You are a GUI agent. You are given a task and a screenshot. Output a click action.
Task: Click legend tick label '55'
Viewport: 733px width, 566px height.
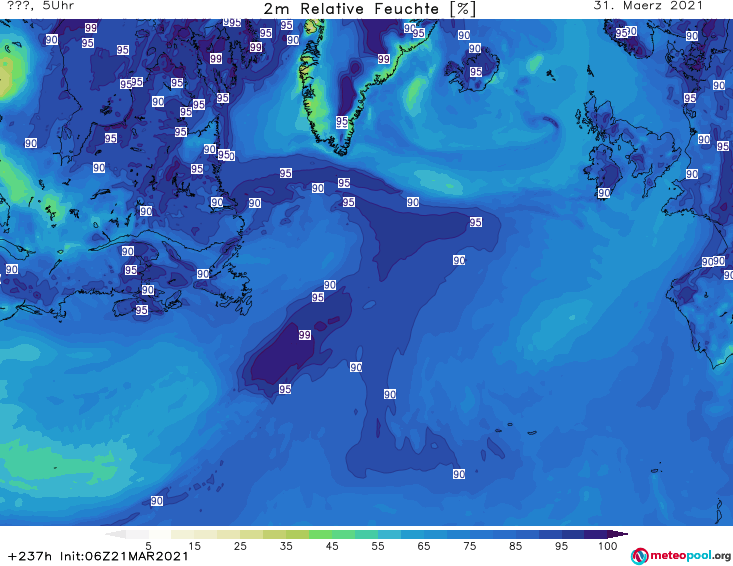pyautogui.click(x=378, y=546)
